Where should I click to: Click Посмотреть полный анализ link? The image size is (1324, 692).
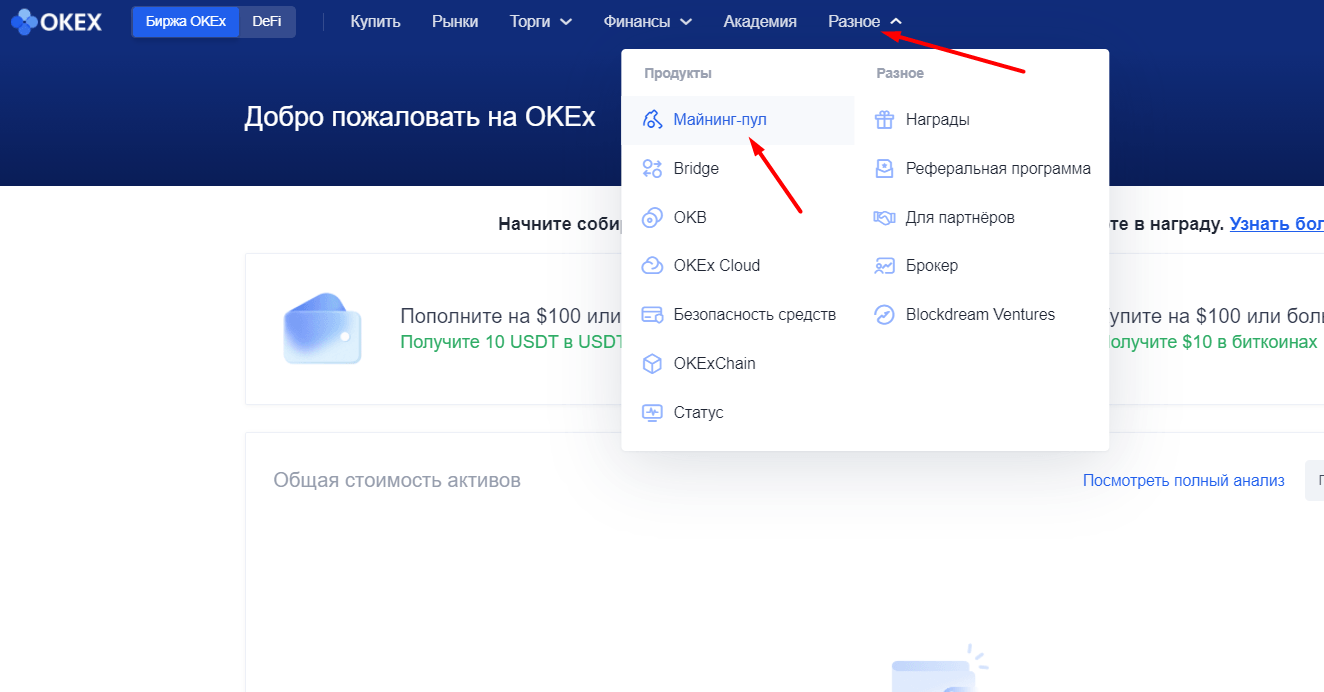click(x=1183, y=481)
